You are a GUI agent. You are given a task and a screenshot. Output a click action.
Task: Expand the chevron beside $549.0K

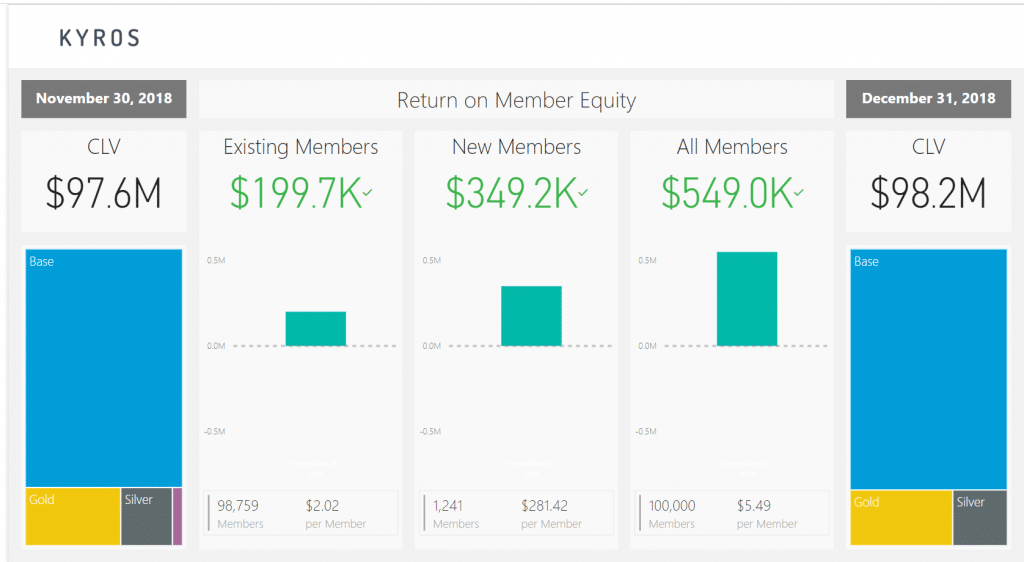click(802, 192)
